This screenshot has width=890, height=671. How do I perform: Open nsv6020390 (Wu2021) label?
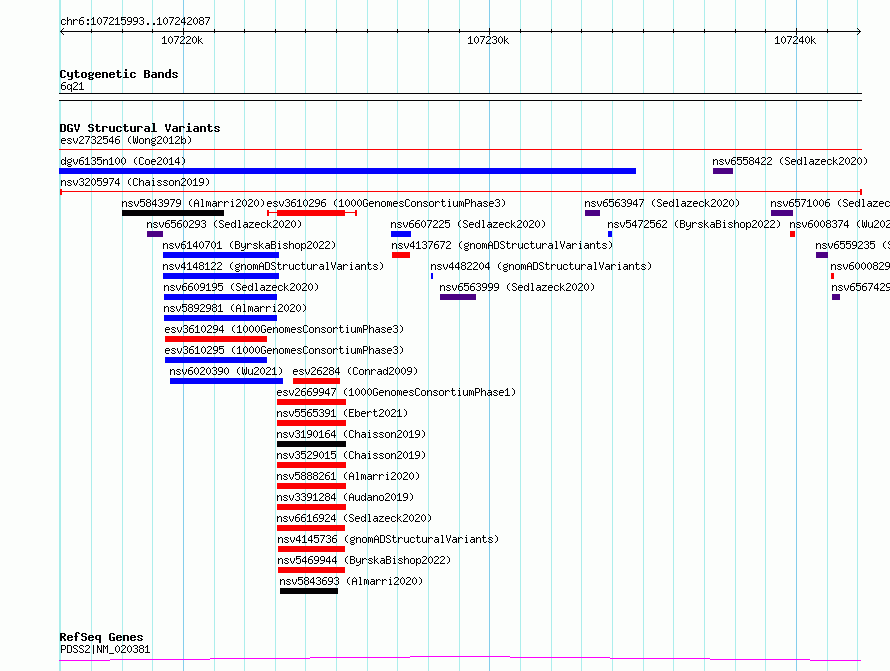[226, 371]
